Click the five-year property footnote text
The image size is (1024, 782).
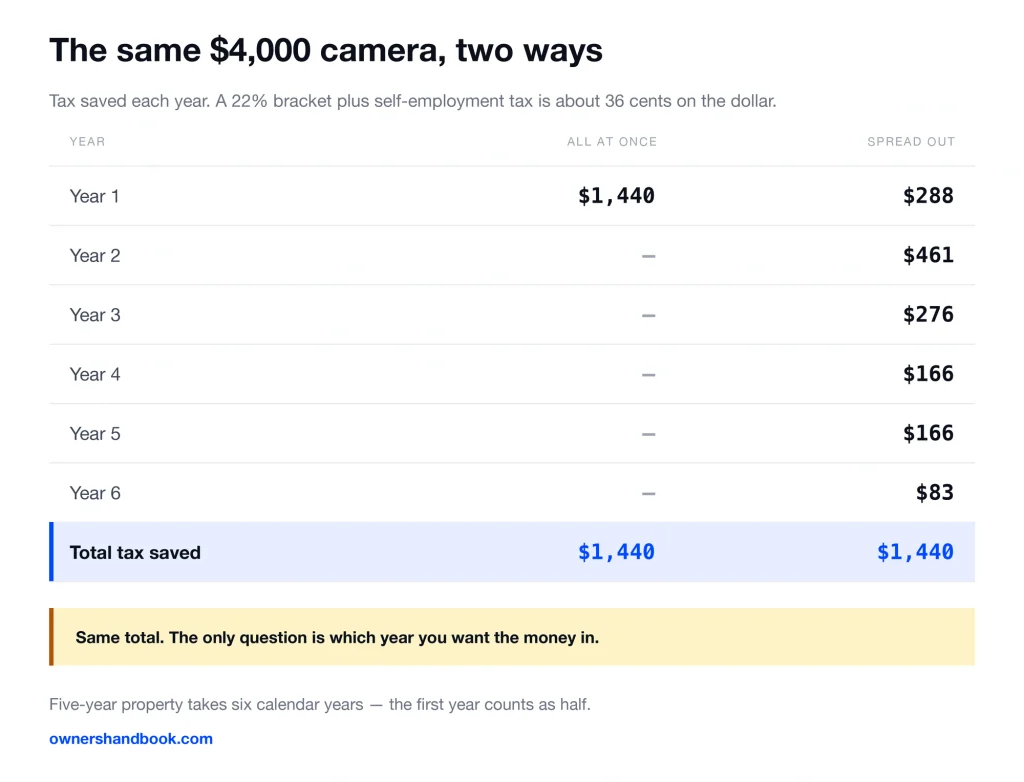coord(320,704)
